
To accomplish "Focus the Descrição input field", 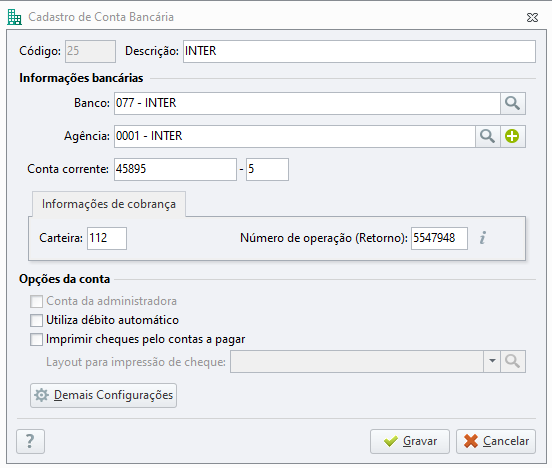I will (x=359, y=51).
